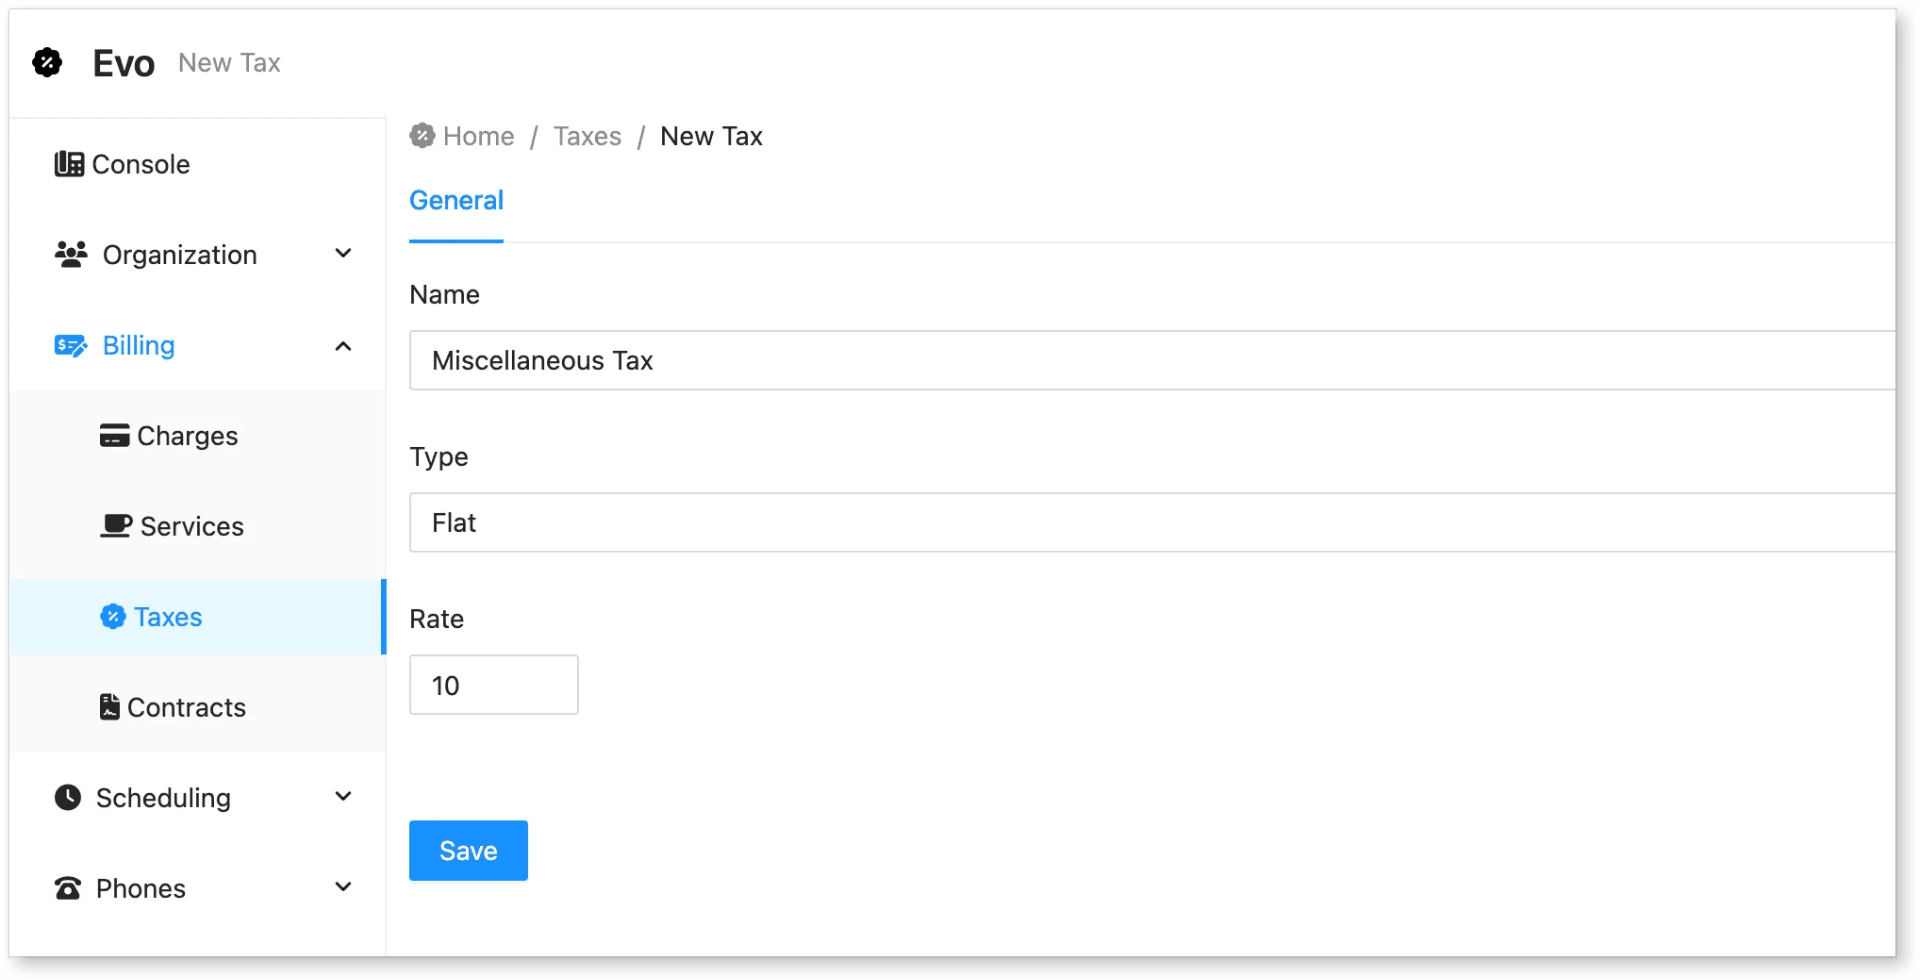This screenshot has width=1920, height=980.
Task: Open the Contracts submenu item
Action: click(x=198, y=707)
